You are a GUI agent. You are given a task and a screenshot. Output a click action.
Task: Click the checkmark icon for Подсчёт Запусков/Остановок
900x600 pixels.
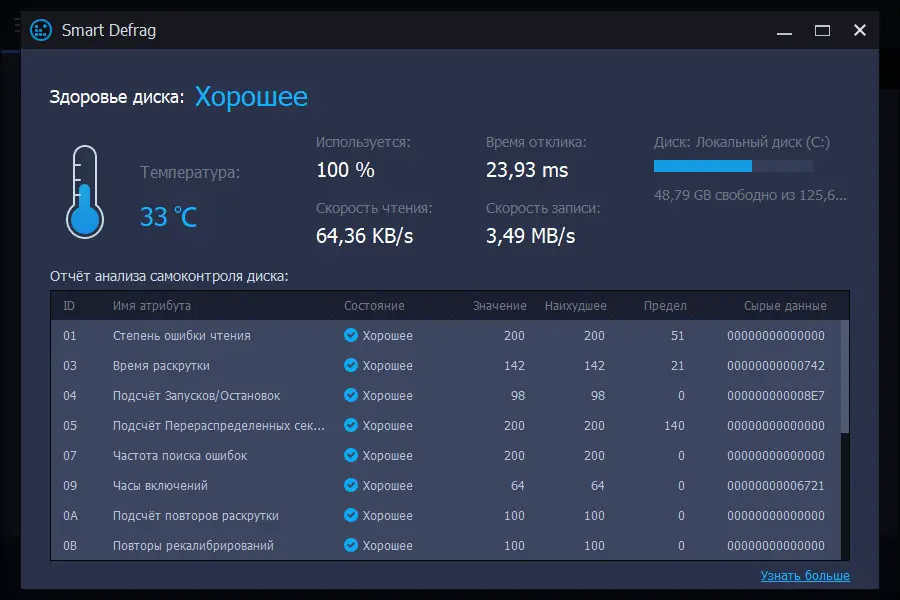351,396
